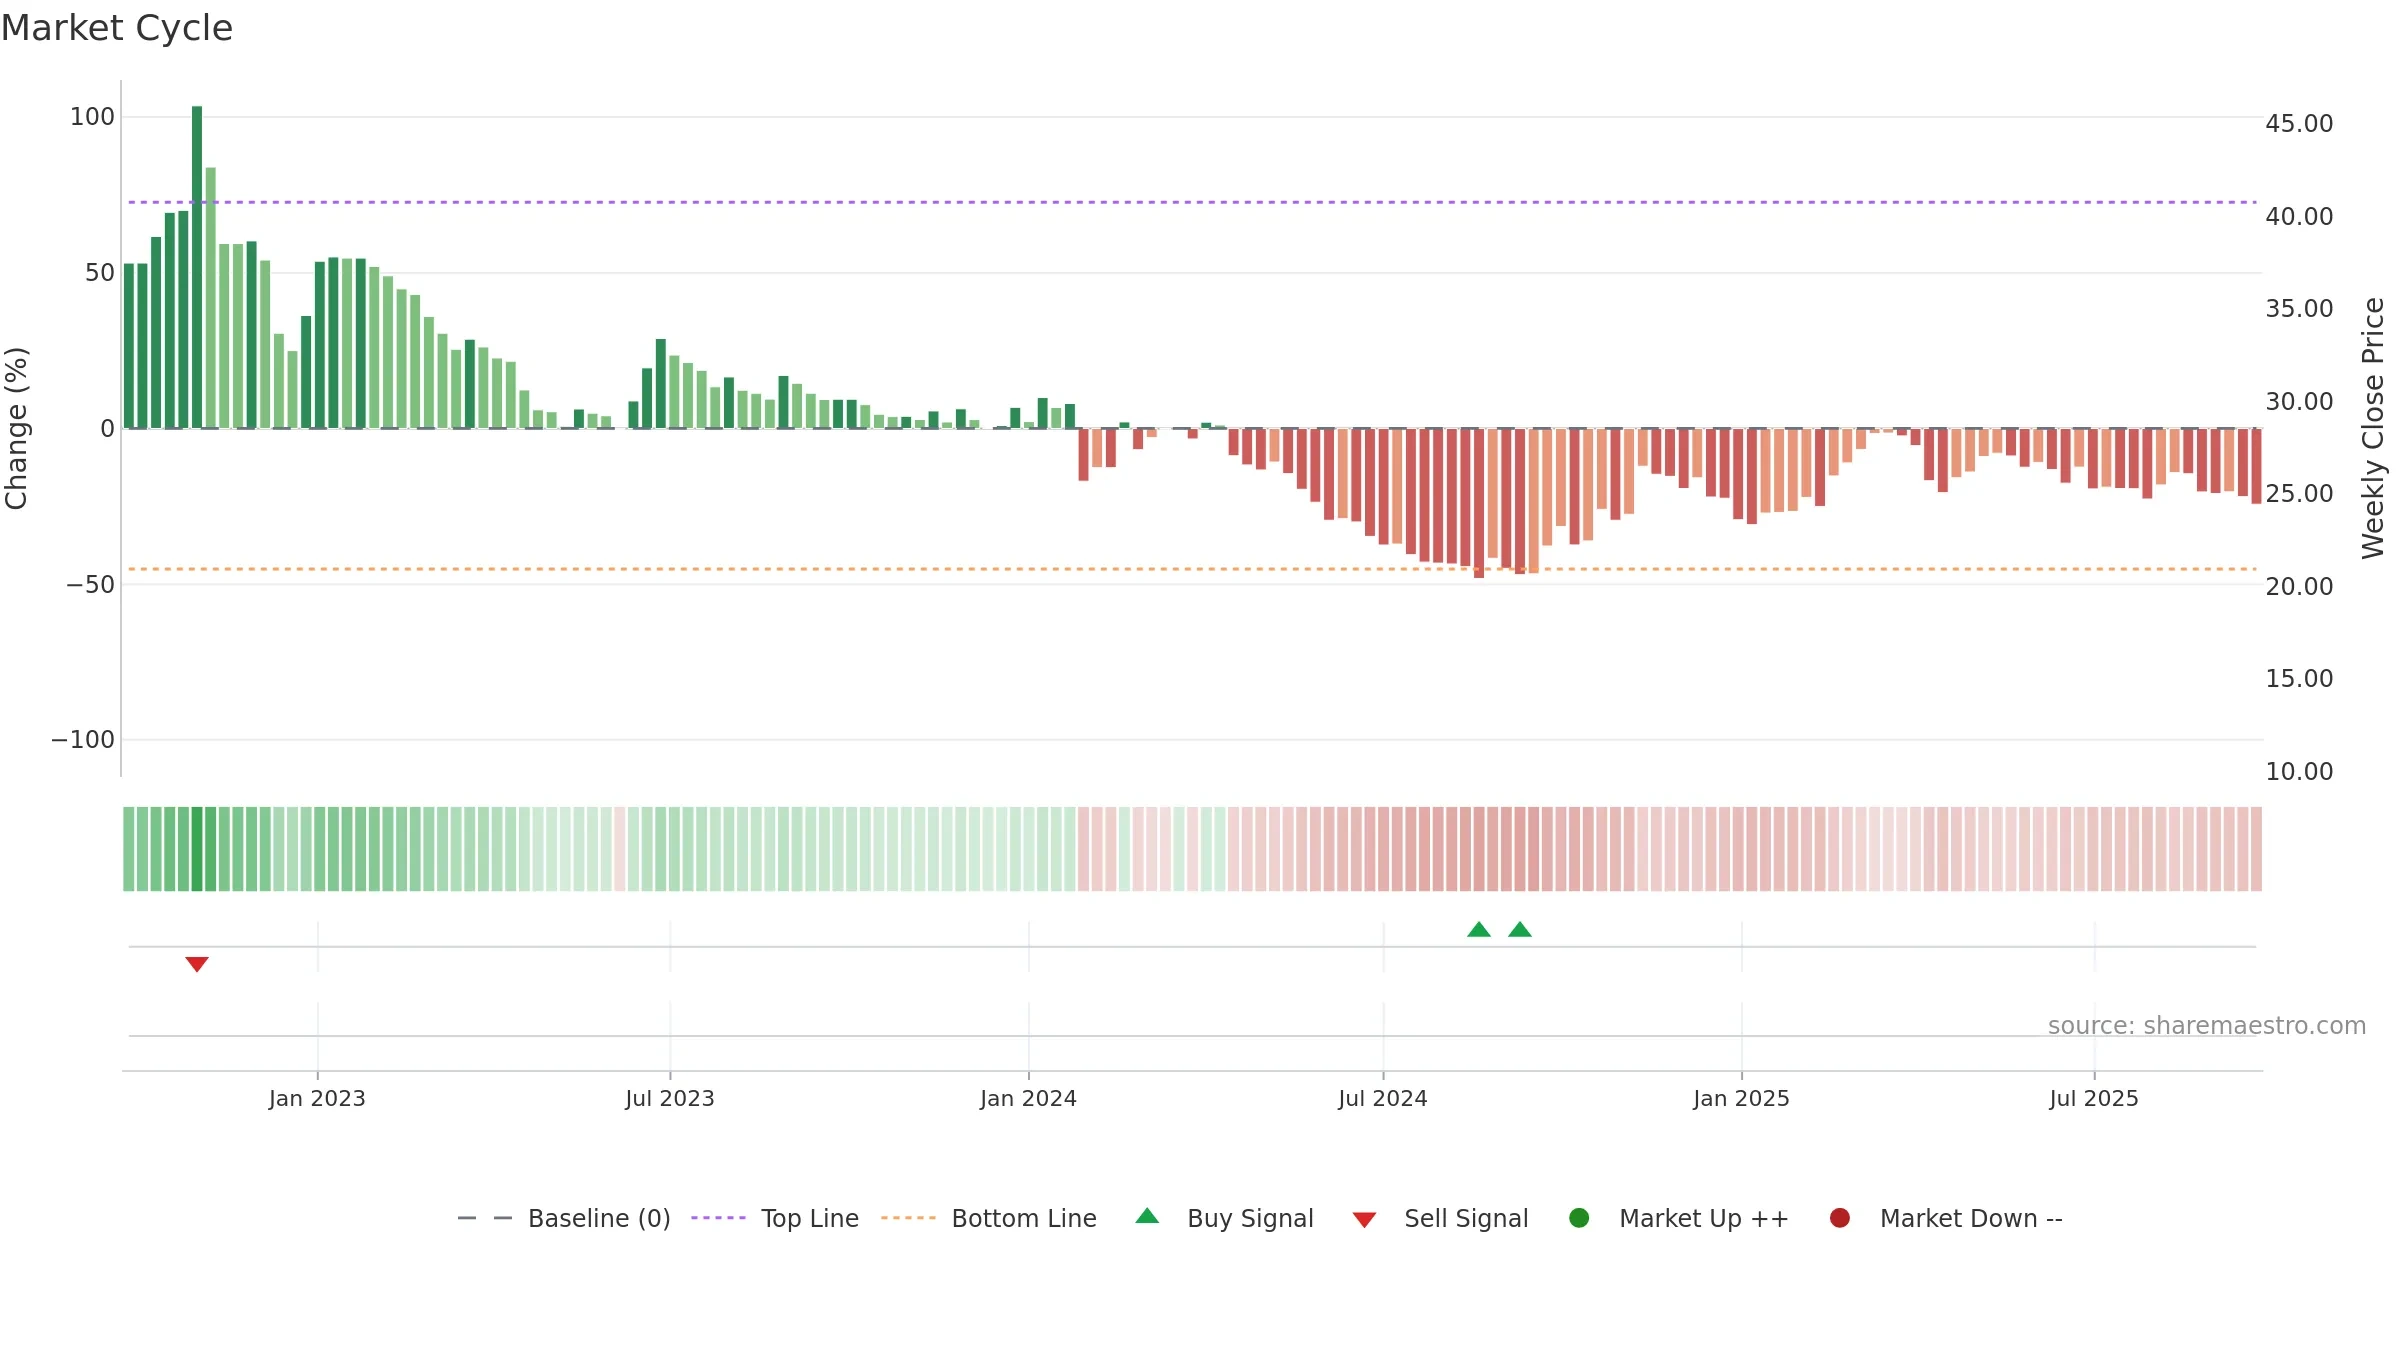Image resolution: width=2400 pixels, height=1350 pixels.
Task: Click the −50 tick on the left axis
Action: point(90,585)
